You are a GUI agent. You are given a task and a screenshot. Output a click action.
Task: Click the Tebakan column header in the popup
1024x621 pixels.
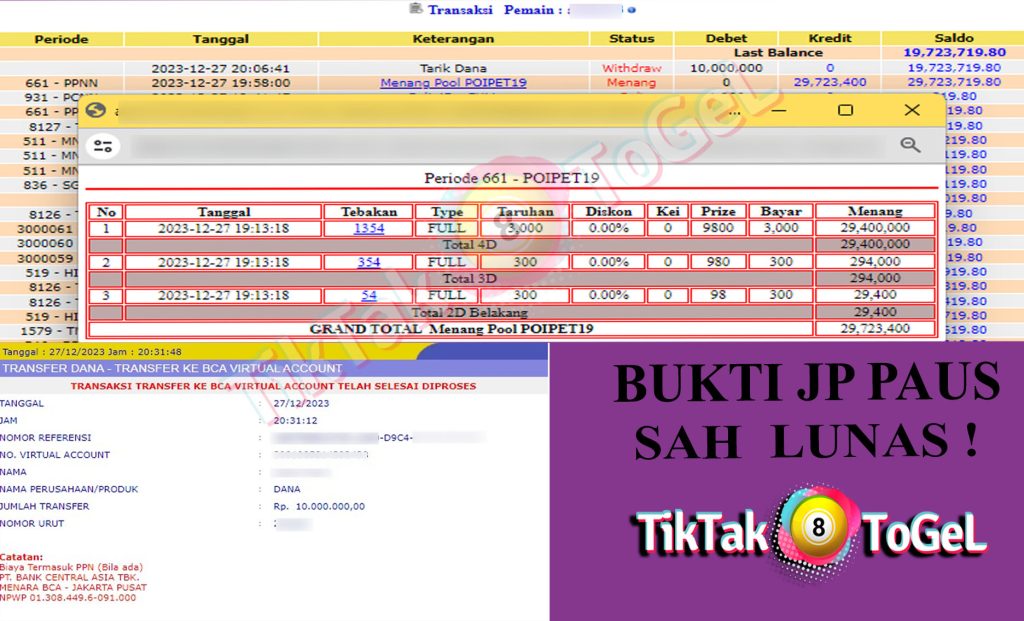369,212
